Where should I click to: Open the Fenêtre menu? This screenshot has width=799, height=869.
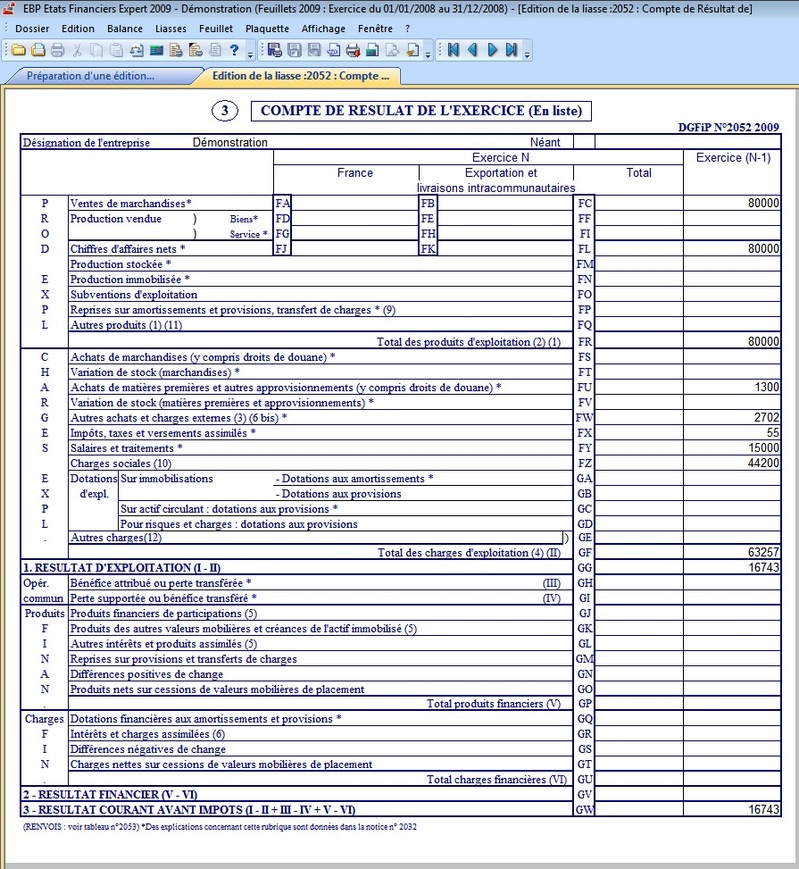click(x=375, y=29)
